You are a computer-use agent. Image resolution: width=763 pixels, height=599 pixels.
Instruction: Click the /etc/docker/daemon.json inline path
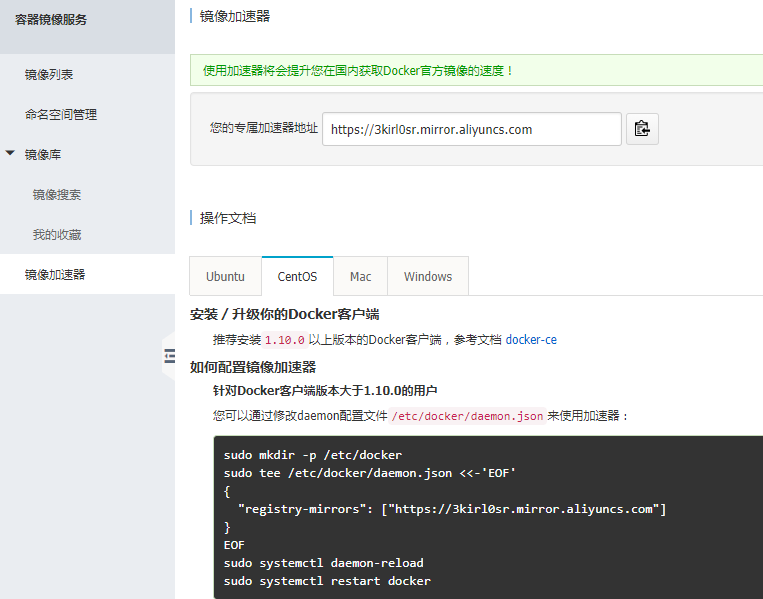(467, 416)
